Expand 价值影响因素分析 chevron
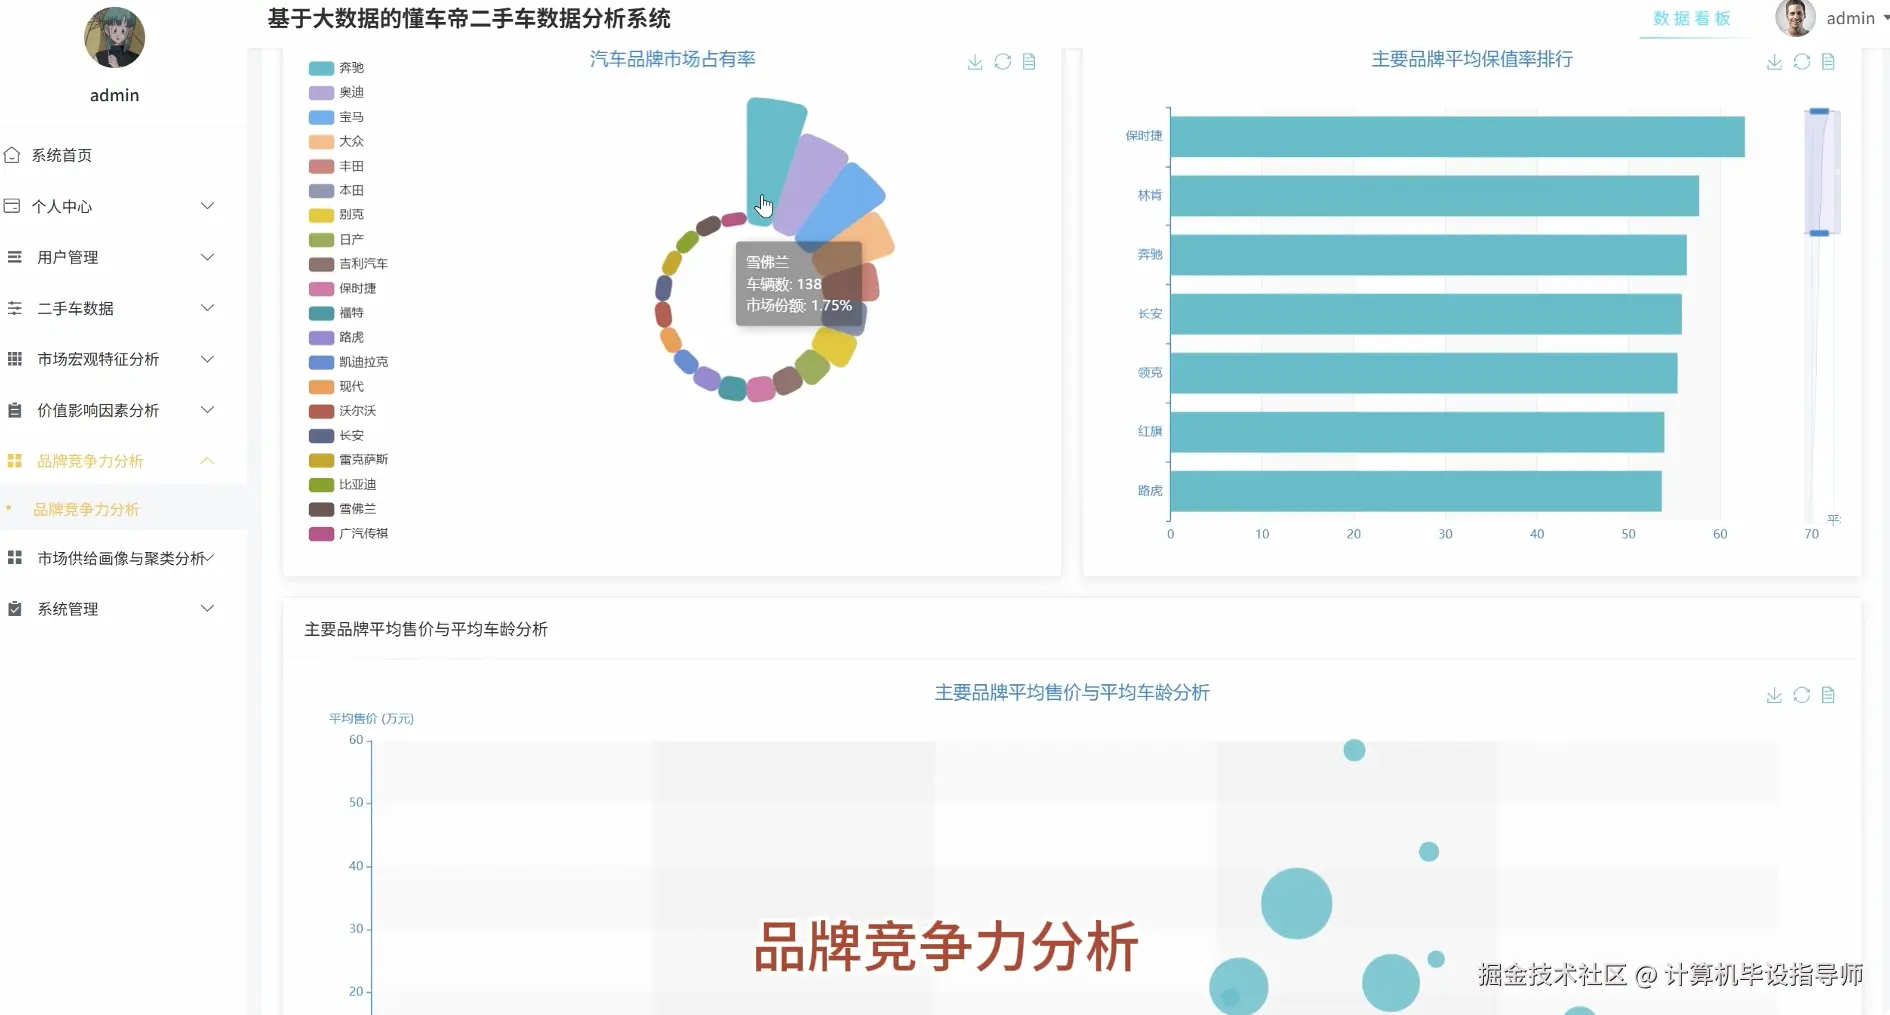1890x1015 pixels. (208, 410)
